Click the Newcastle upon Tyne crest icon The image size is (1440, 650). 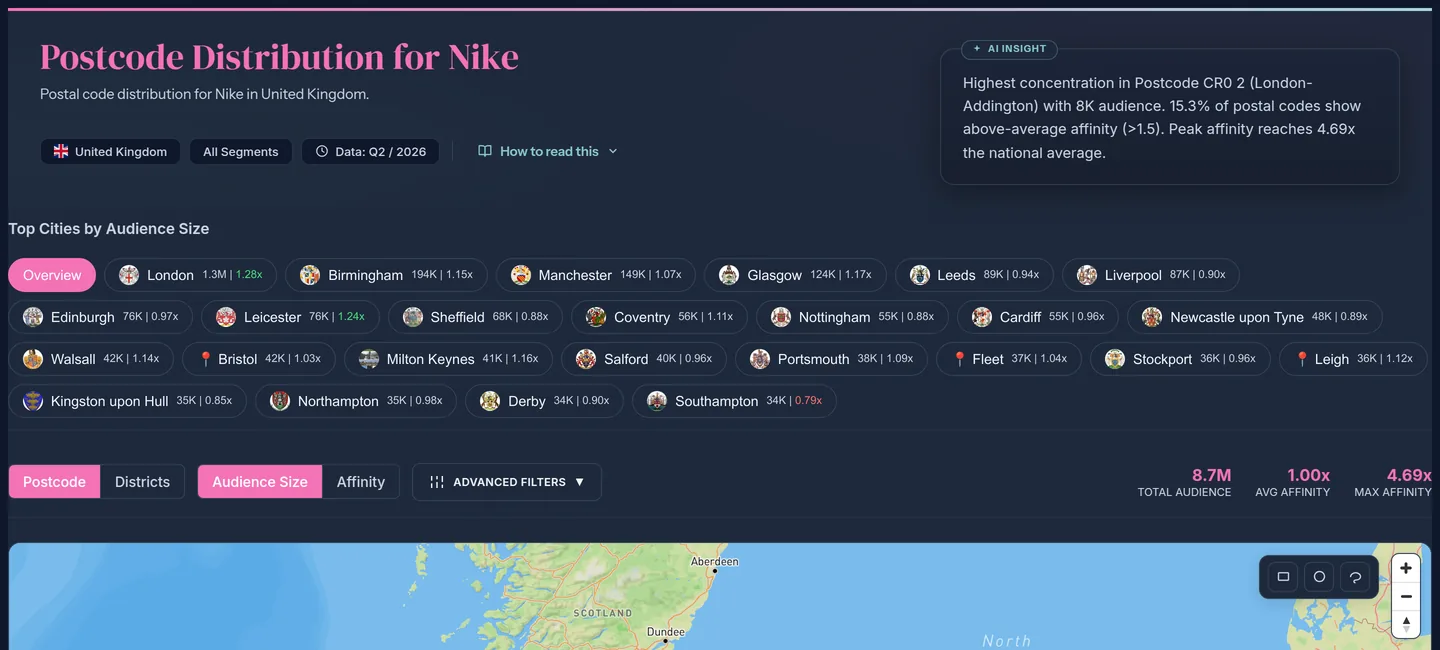[1152, 317]
